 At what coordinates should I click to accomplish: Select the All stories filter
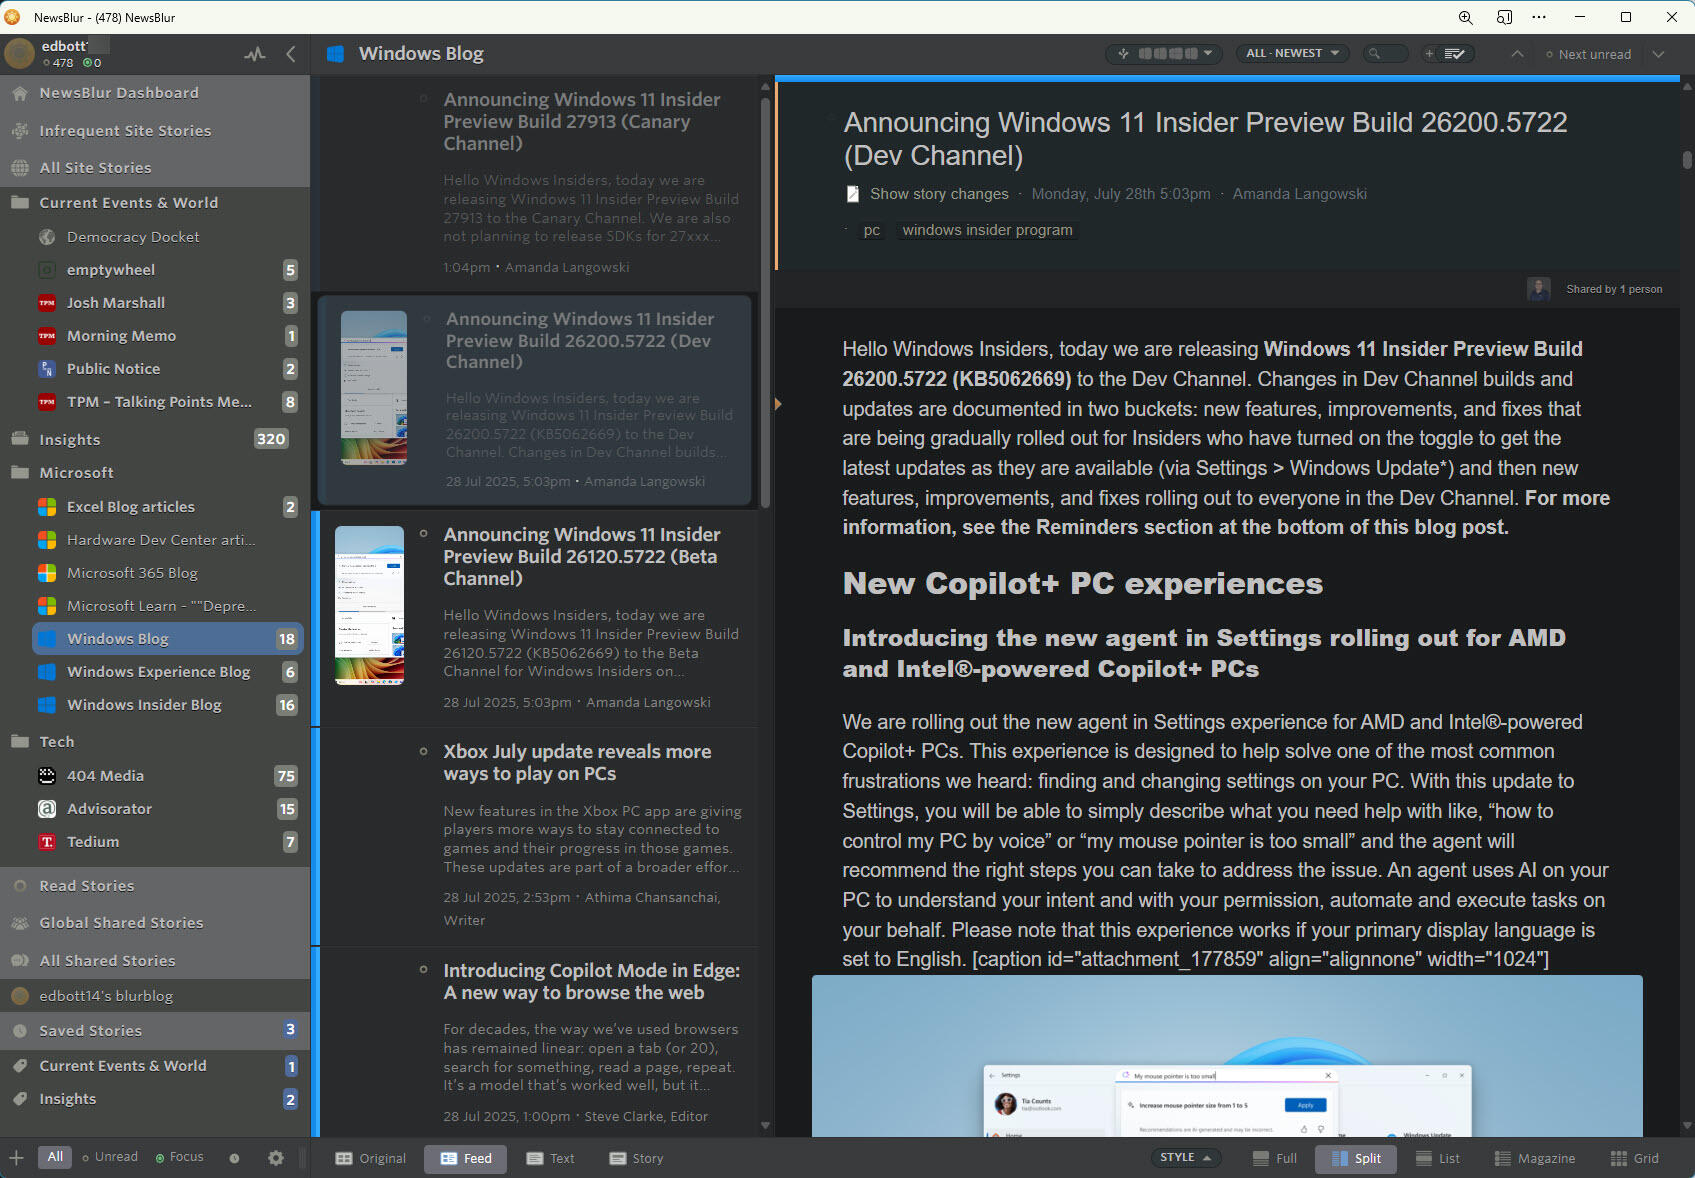click(x=55, y=1157)
